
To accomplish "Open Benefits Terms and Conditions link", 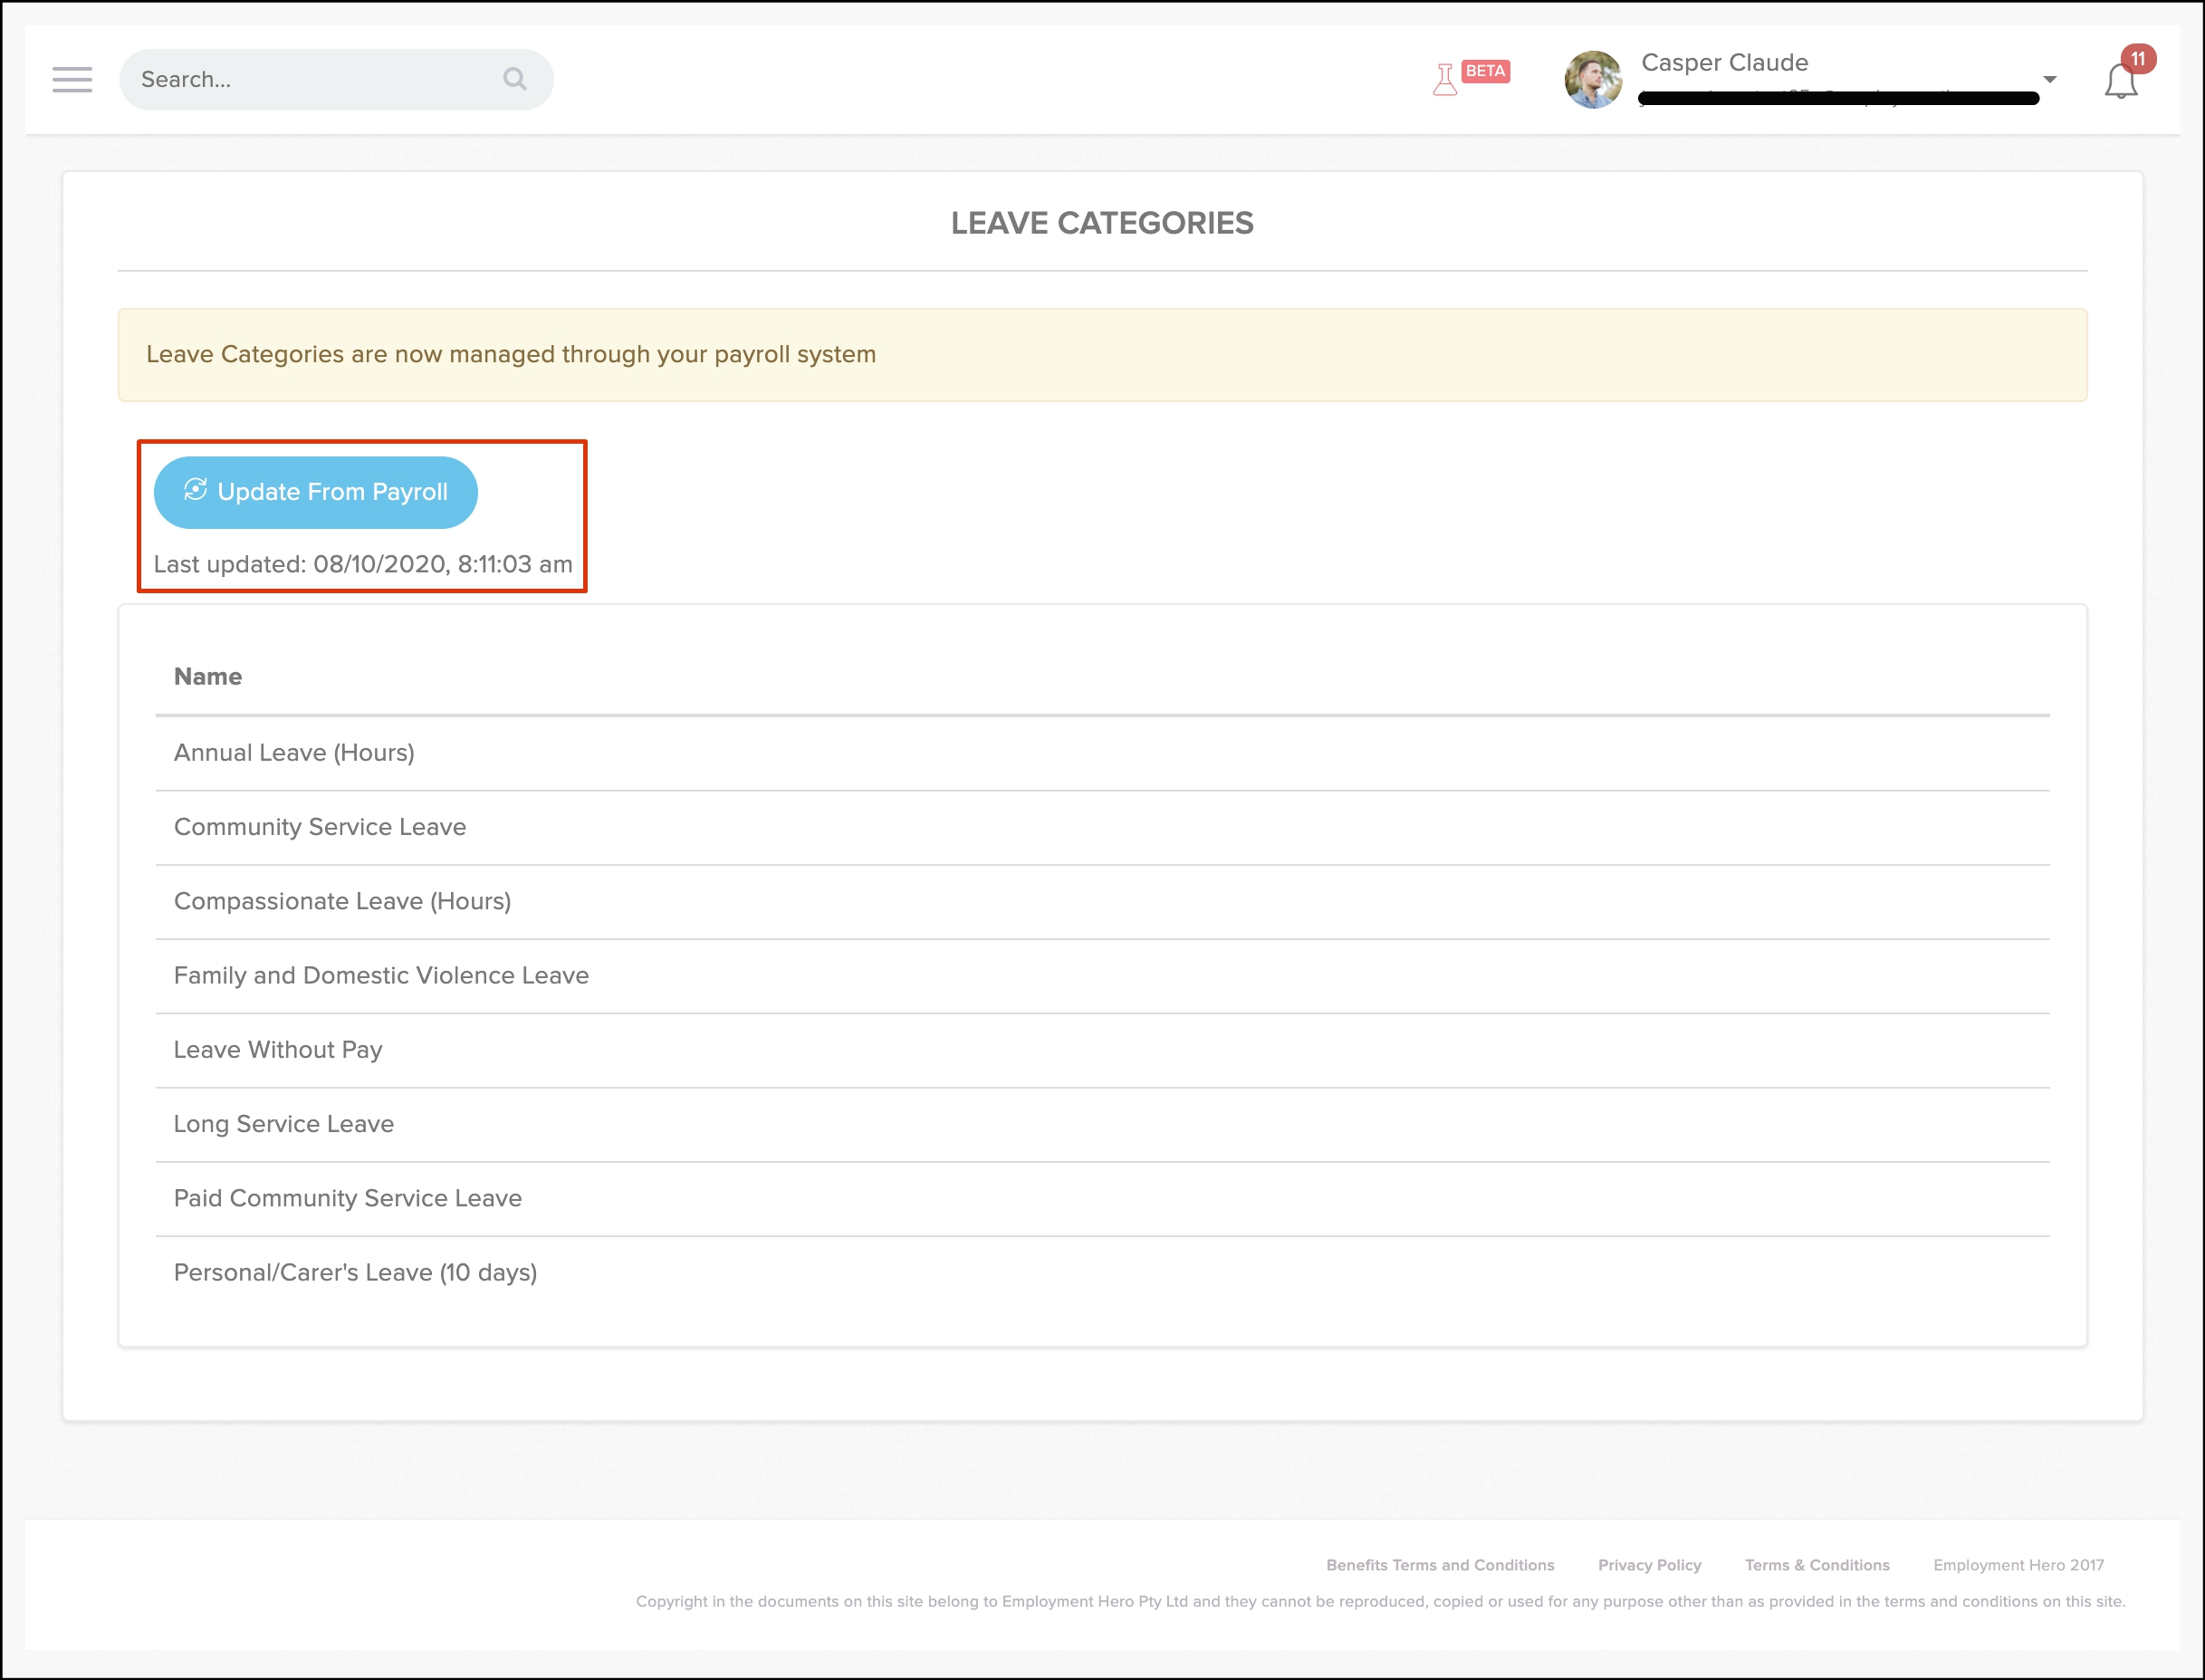I will pyautogui.click(x=1440, y=1565).
